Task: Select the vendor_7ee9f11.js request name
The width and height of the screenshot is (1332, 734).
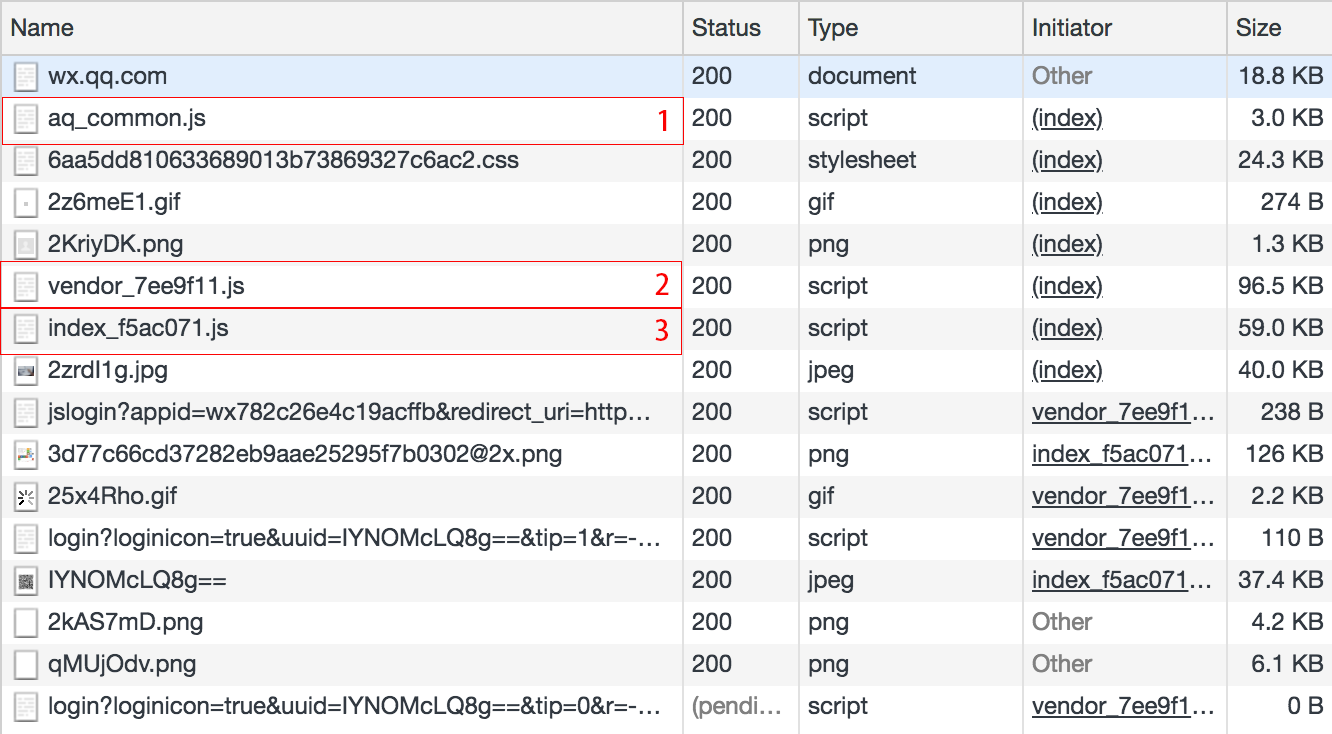Action: 146,287
